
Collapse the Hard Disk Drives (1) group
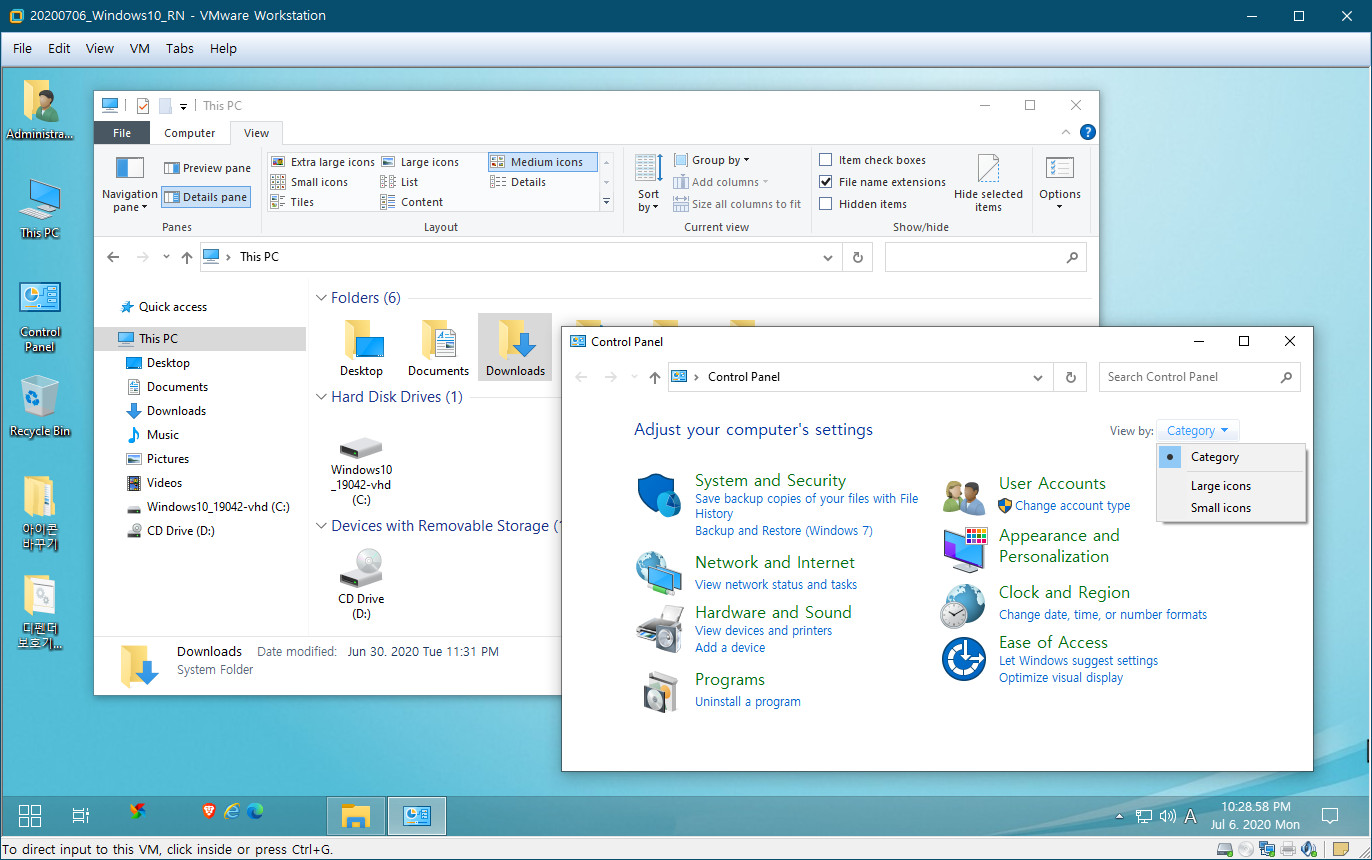point(322,397)
